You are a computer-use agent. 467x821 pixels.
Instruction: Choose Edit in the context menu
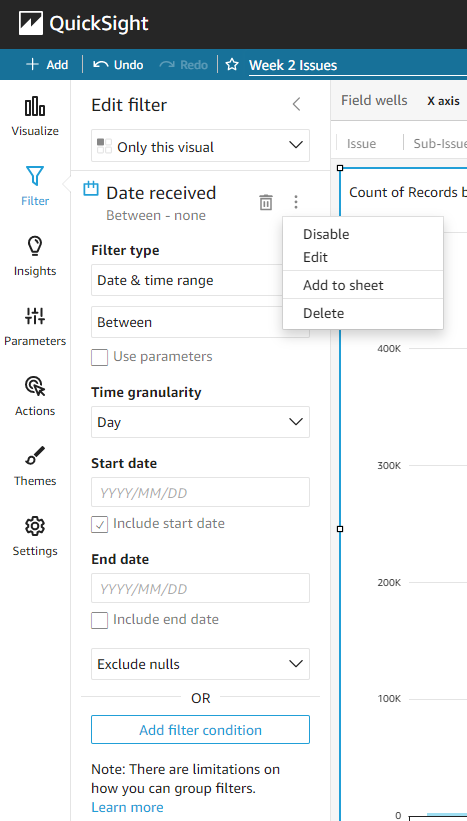(x=315, y=257)
